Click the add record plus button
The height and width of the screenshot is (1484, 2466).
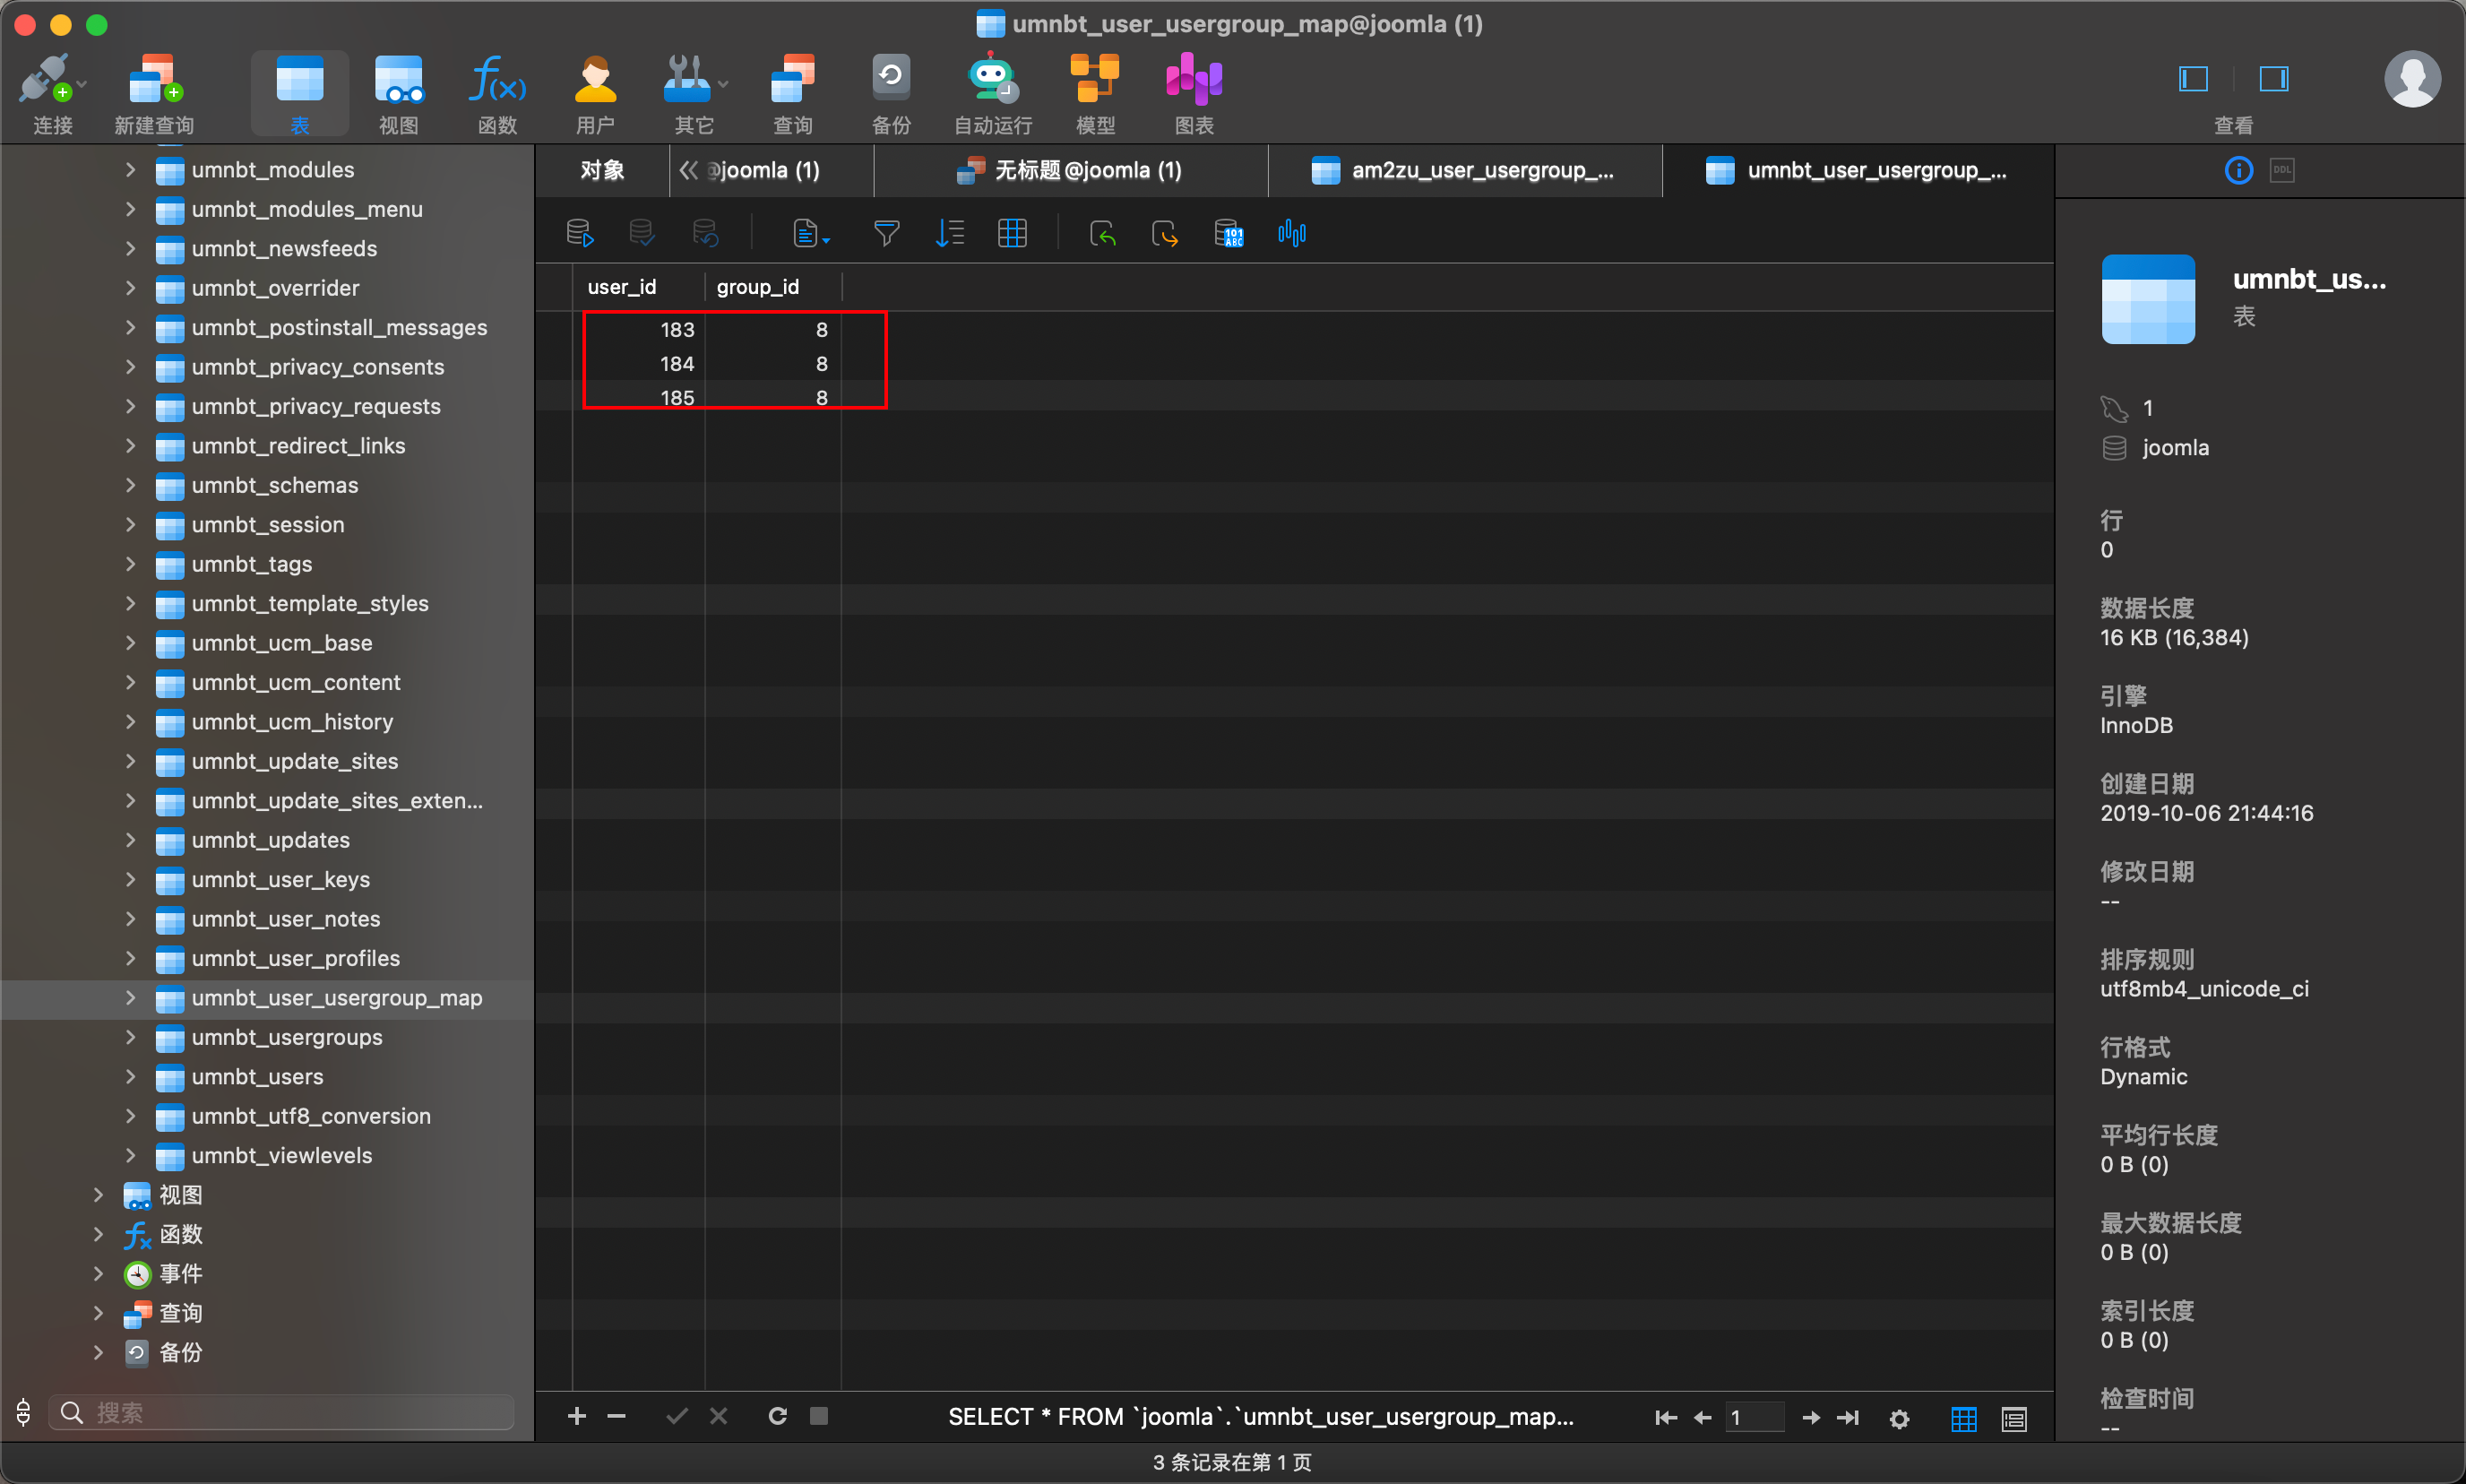coord(577,1416)
